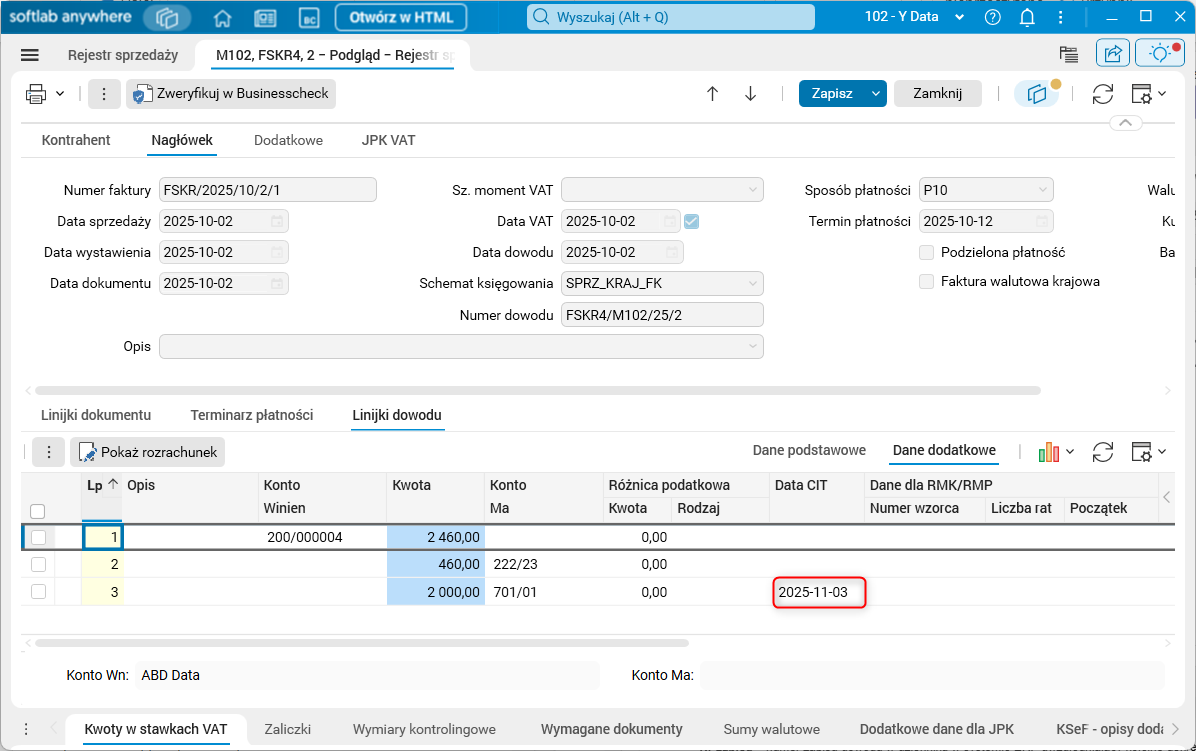Screen dimensions: 1196x751
Task: Click Data CIT cell 2025-11-03
Action: (x=818, y=592)
